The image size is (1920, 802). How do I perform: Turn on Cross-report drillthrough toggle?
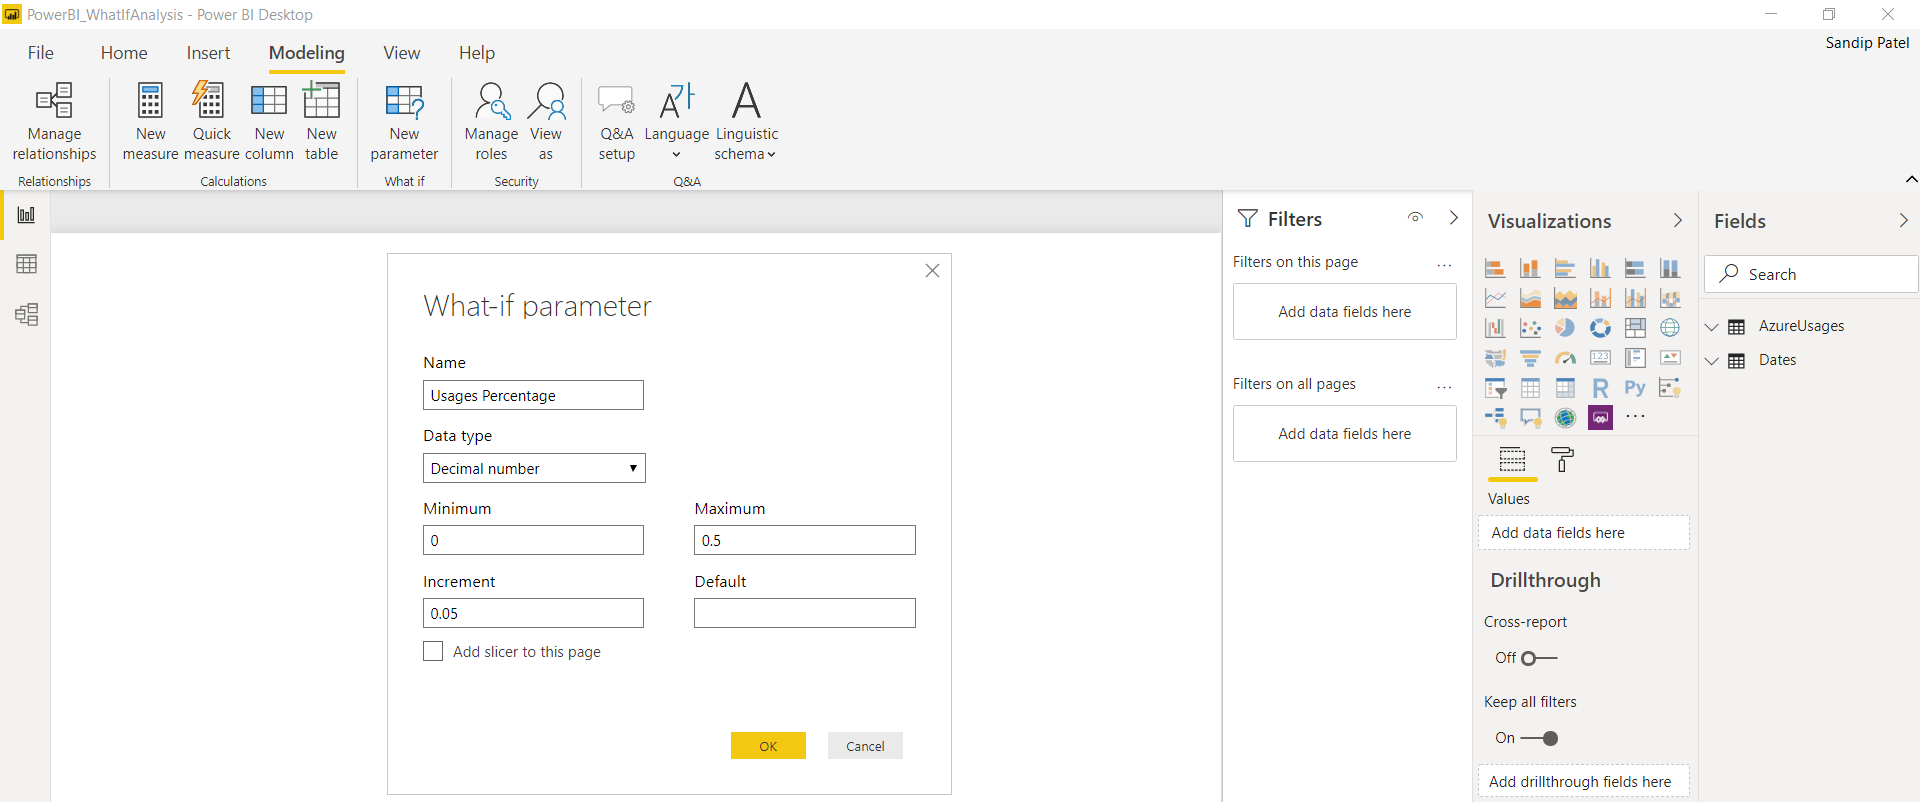coord(1538,658)
